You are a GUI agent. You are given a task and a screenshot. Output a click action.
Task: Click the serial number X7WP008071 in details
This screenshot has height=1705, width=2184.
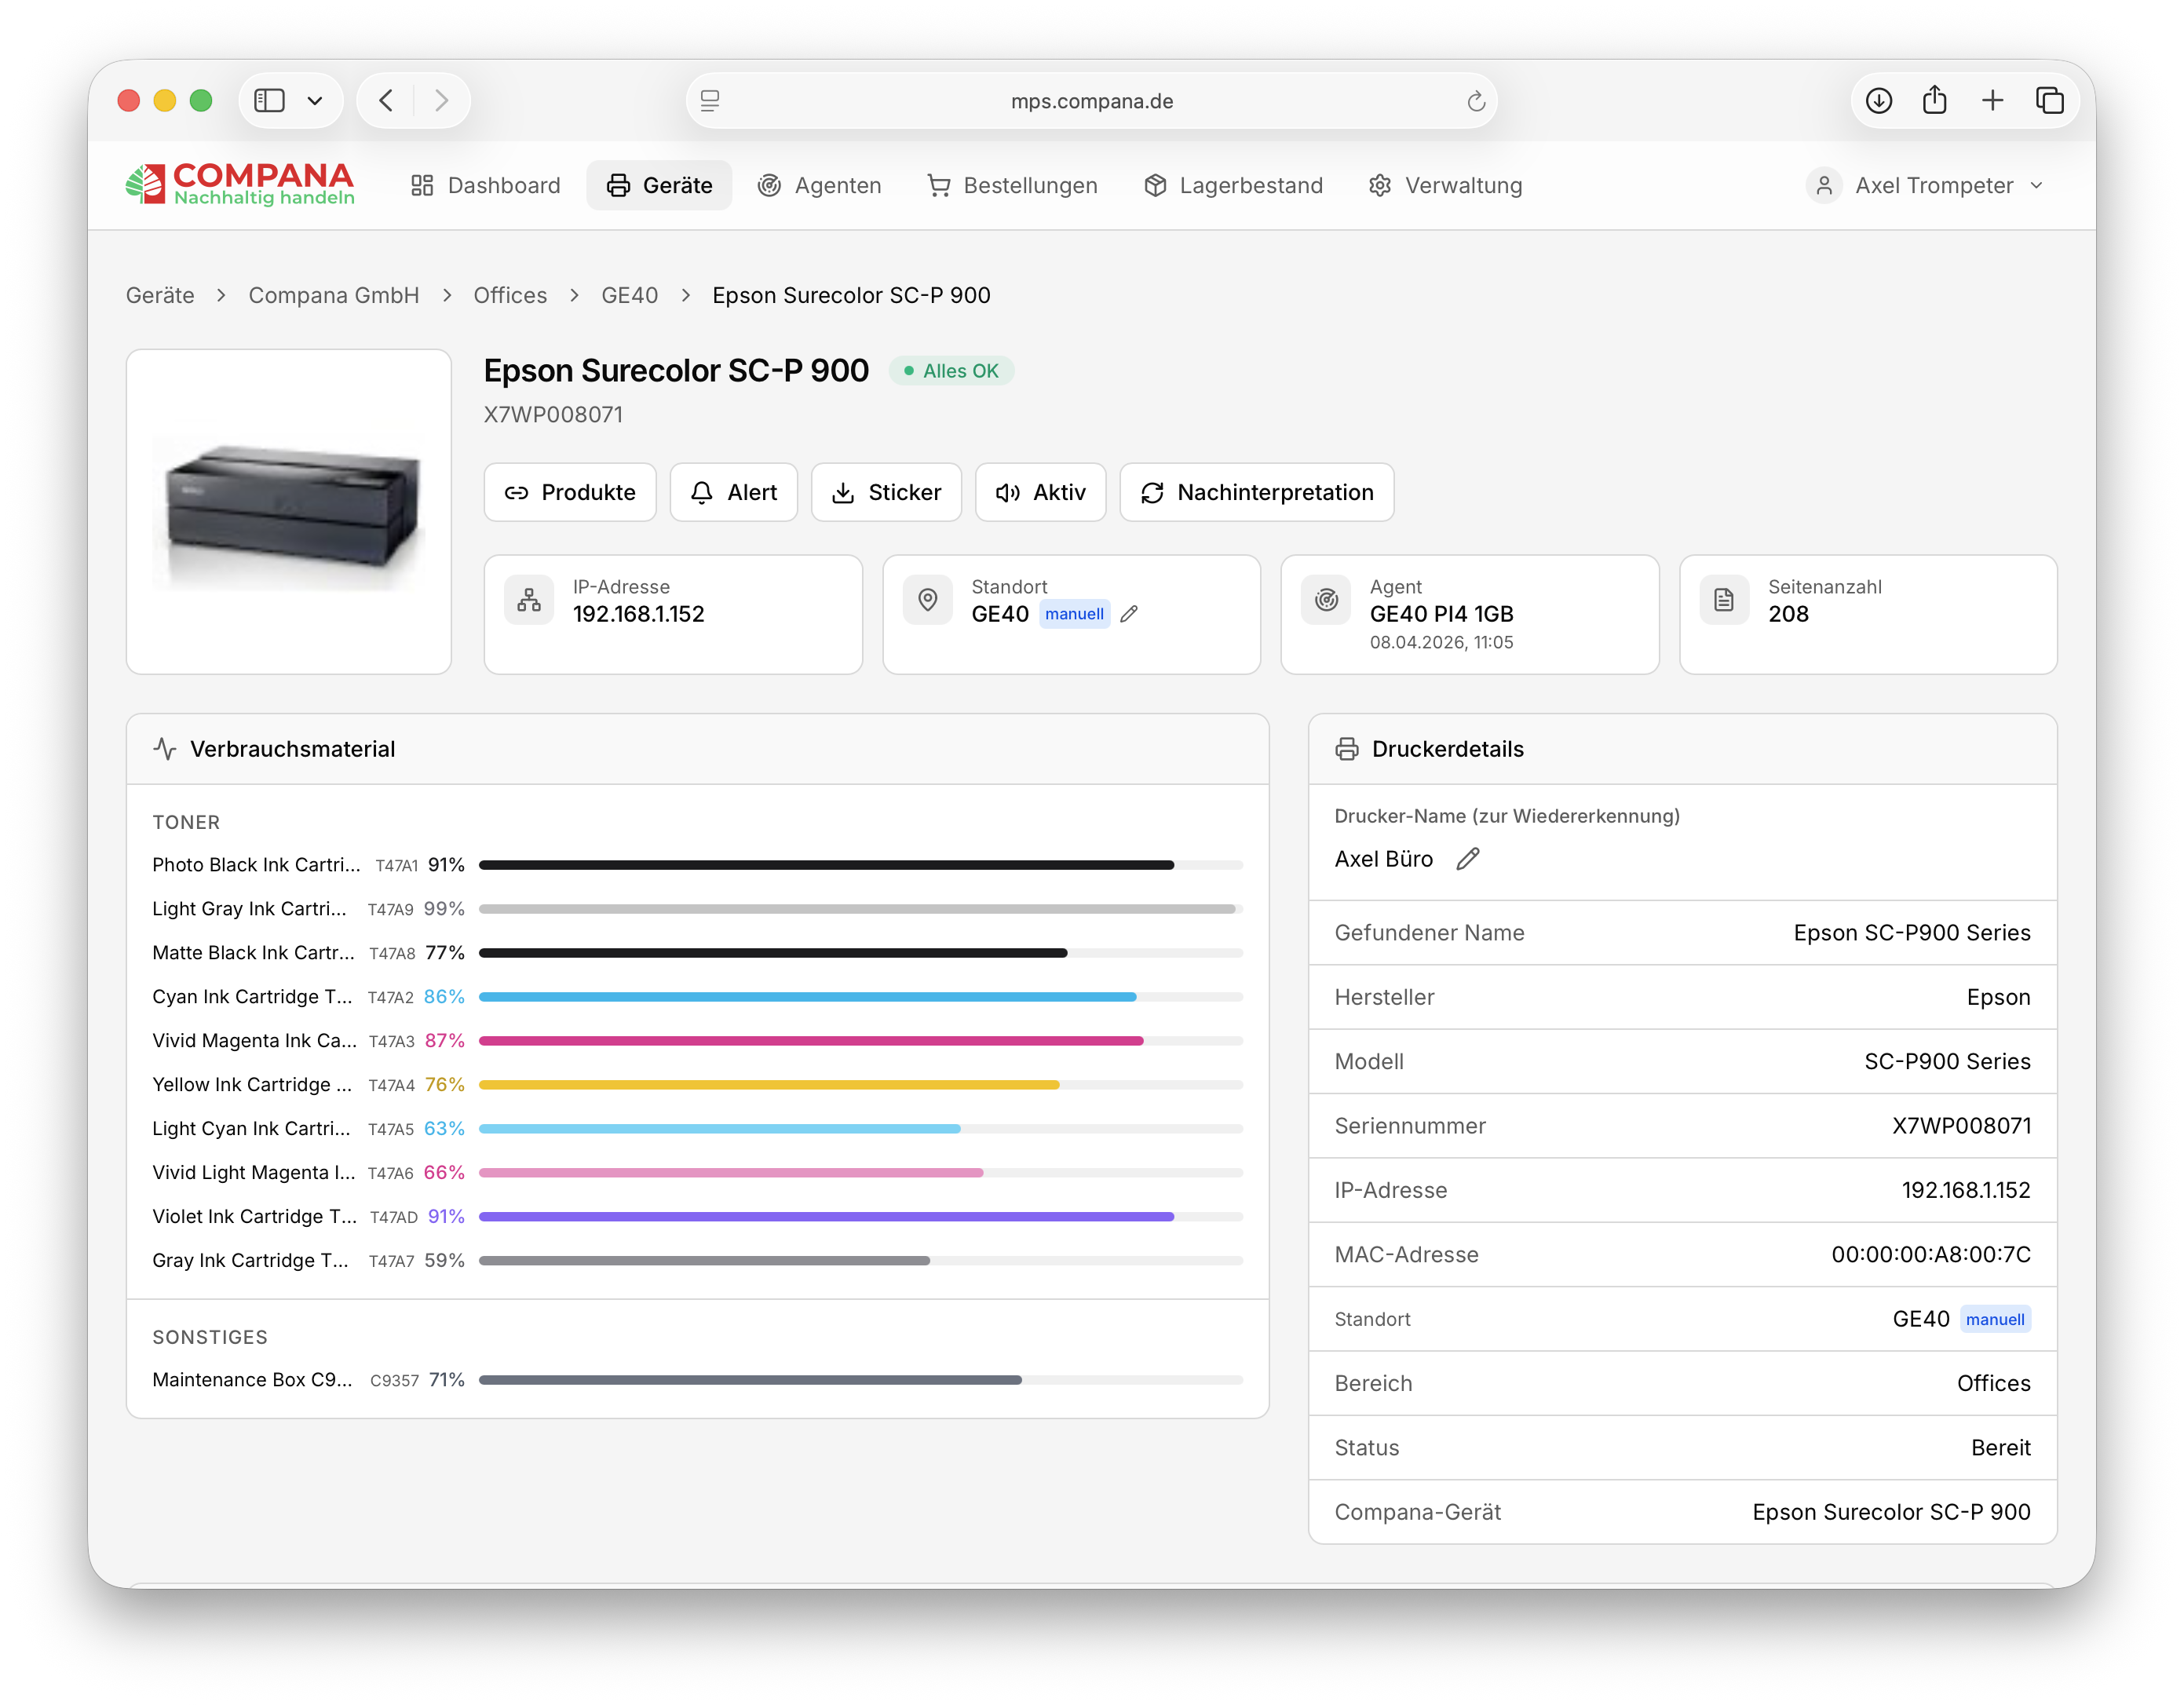1961,1126
